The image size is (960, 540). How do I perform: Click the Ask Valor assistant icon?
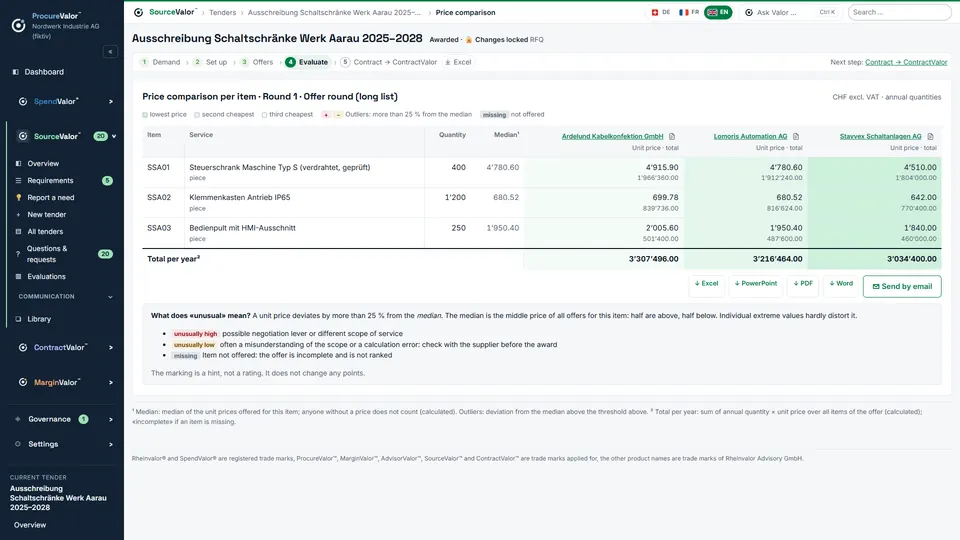coord(749,12)
